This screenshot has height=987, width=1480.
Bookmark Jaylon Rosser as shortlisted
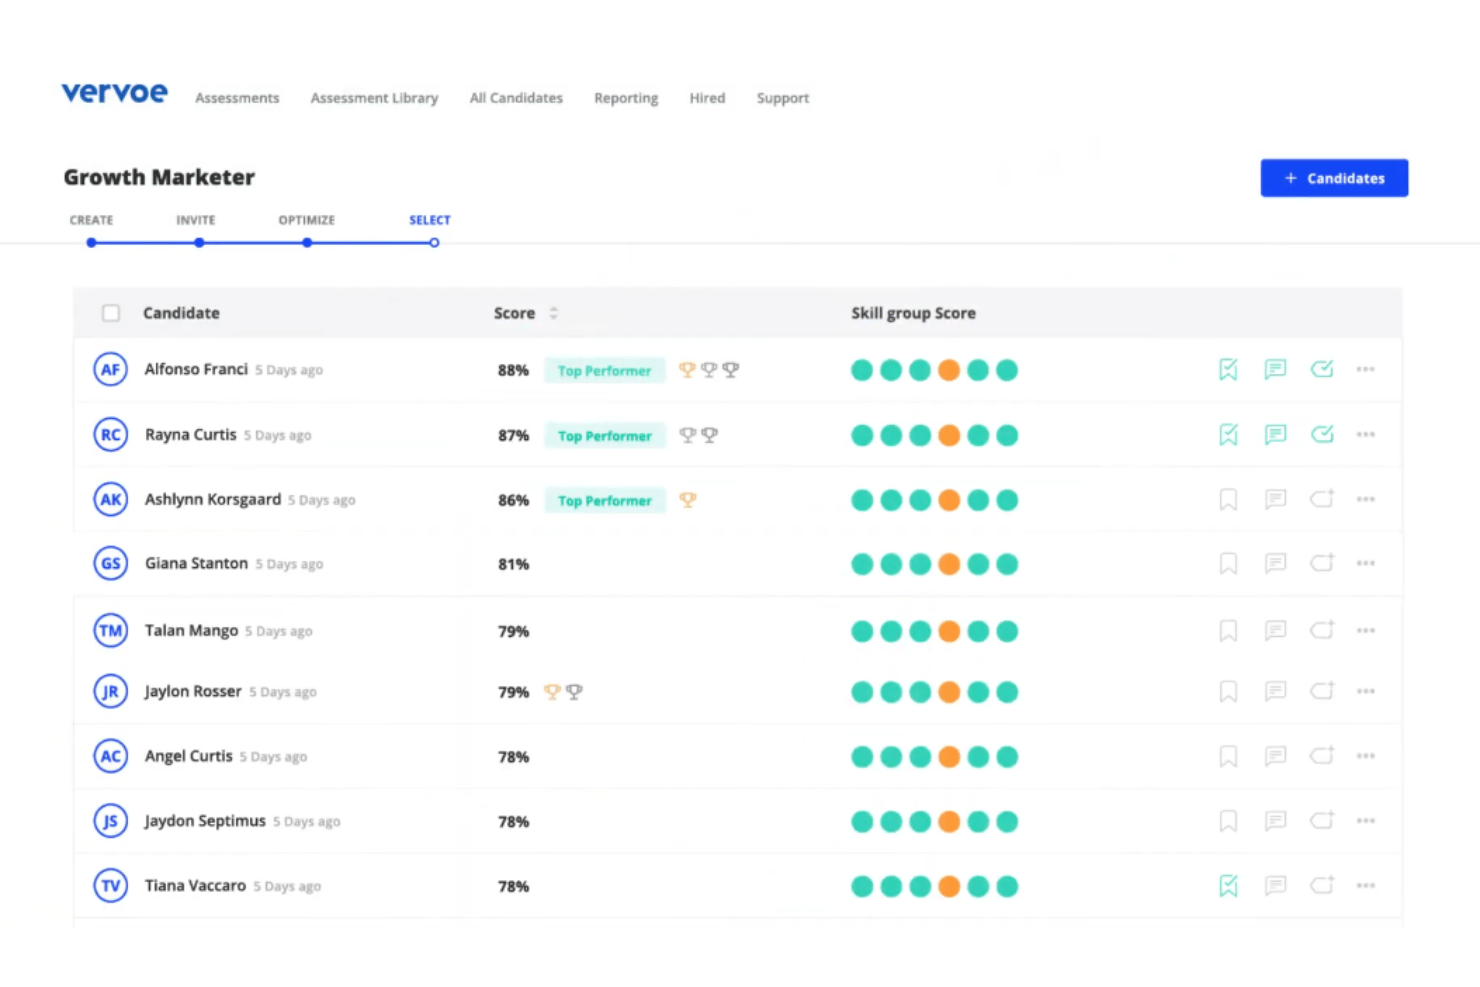pyautogui.click(x=1228, y=692)
